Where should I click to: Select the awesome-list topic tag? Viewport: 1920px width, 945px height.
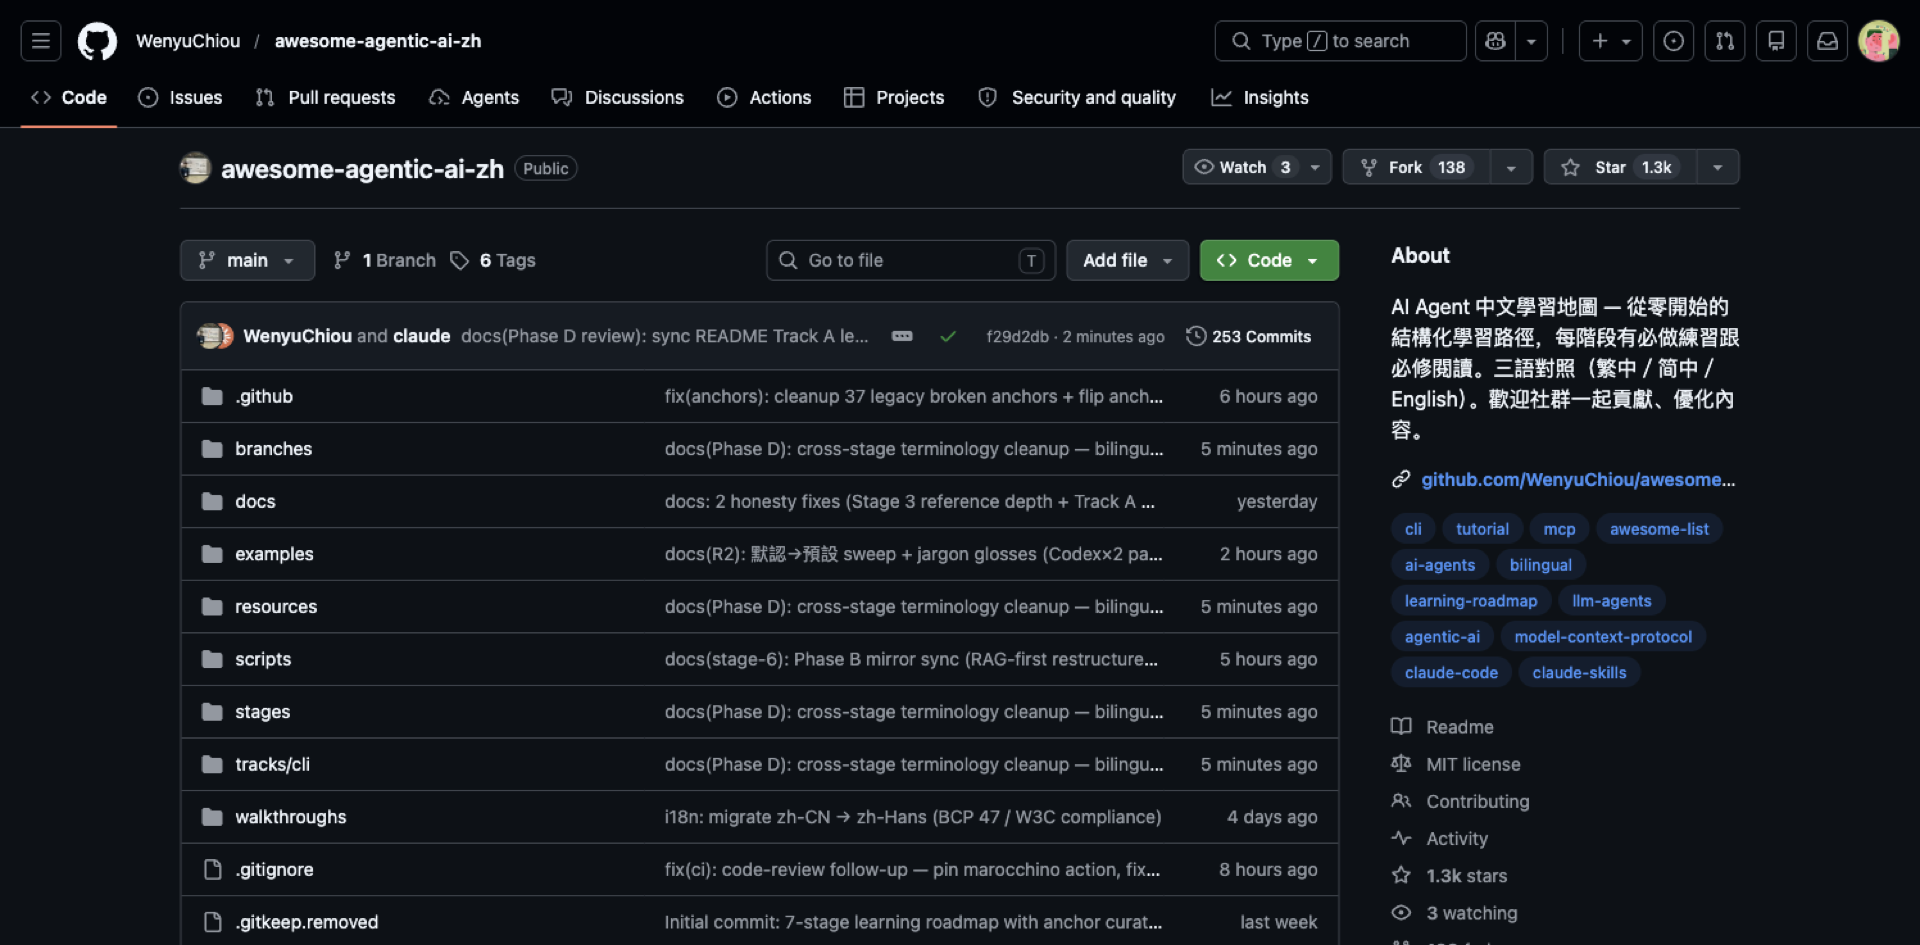(1659, 529)
